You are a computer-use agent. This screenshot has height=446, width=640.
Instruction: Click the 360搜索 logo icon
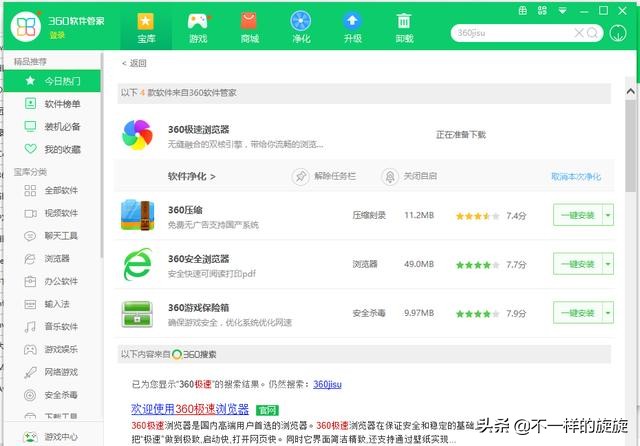click(x=177, y=354)
